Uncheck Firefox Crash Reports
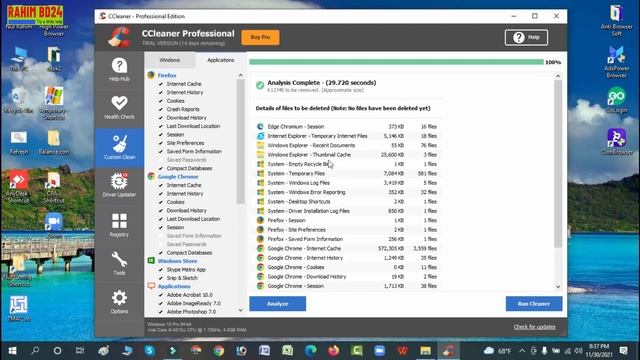The image size is (640, 360). 161,109
